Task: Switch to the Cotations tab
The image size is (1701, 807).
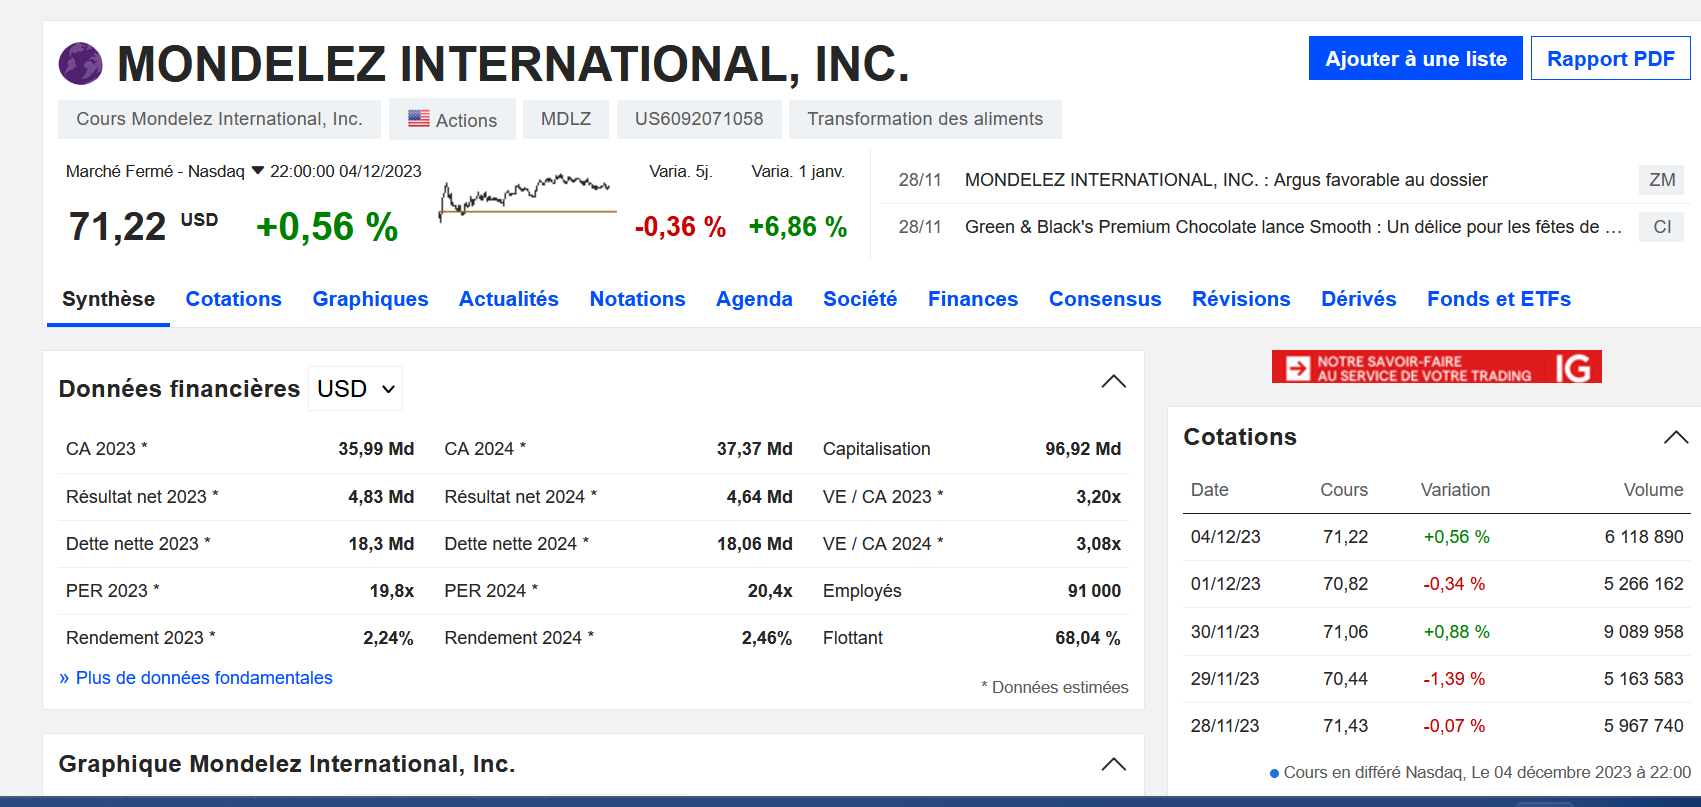Action: point(234,299)
